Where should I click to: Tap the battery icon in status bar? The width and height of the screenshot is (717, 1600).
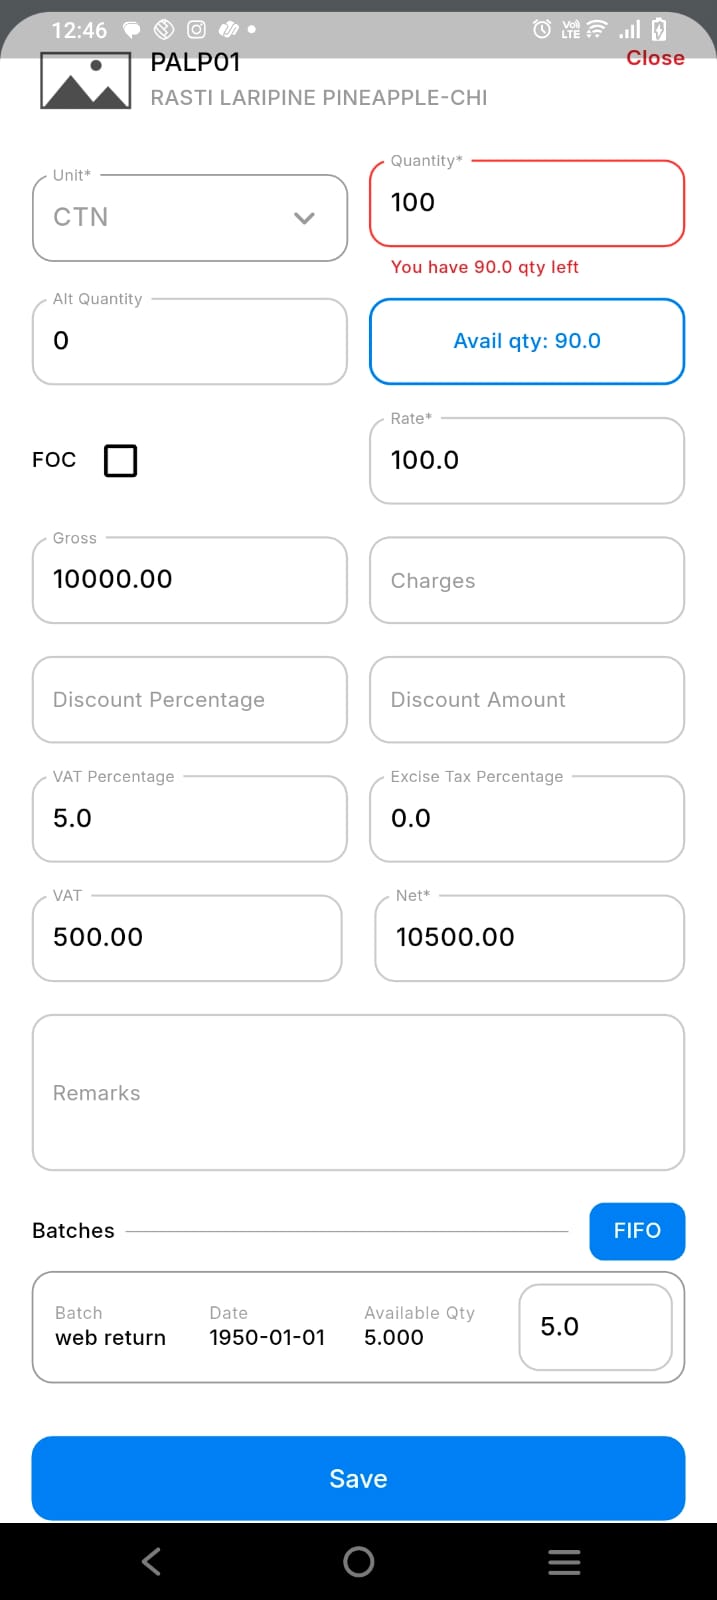click(659, 29)
